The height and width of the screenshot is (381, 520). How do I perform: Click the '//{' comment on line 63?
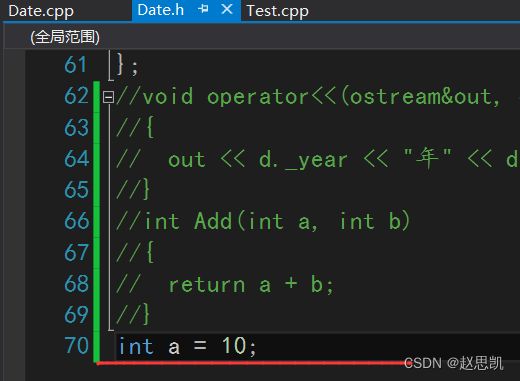pyautogui.click(x=135, y=127)
